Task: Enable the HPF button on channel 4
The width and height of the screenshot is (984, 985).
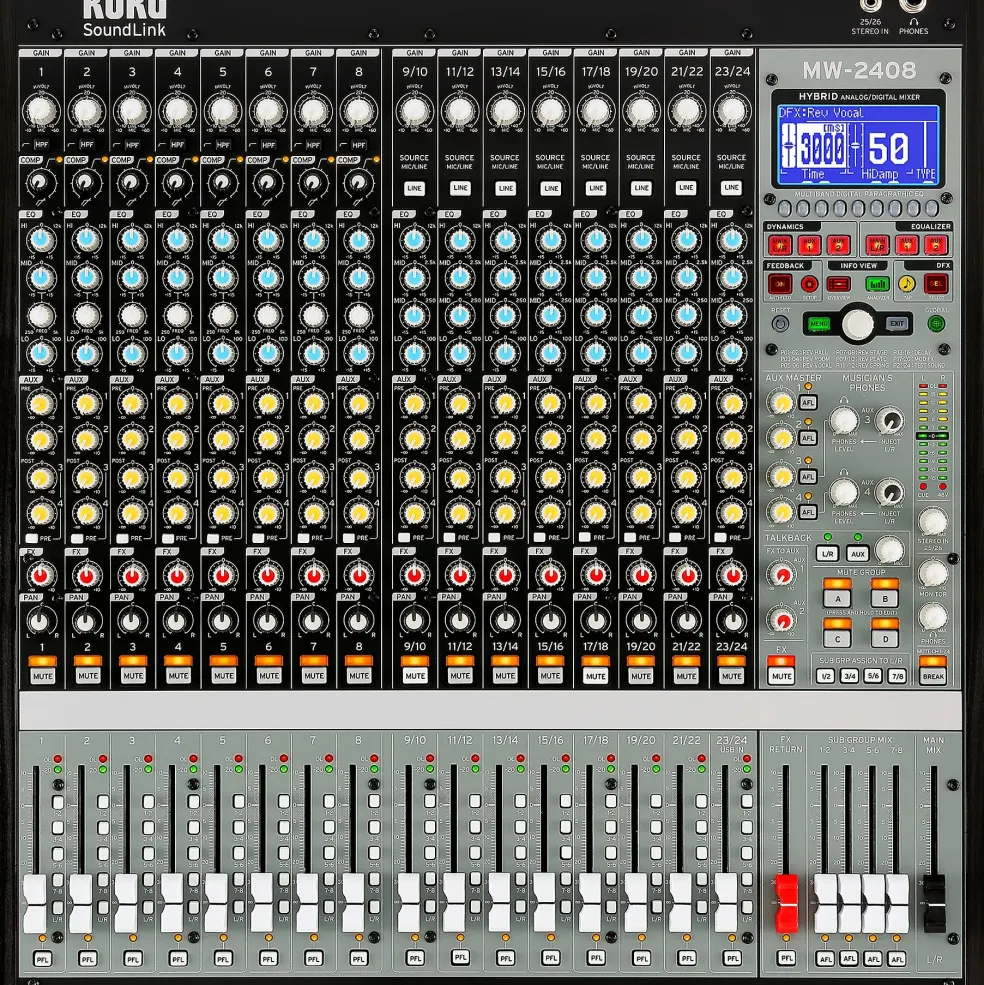Action: [177, 144]
